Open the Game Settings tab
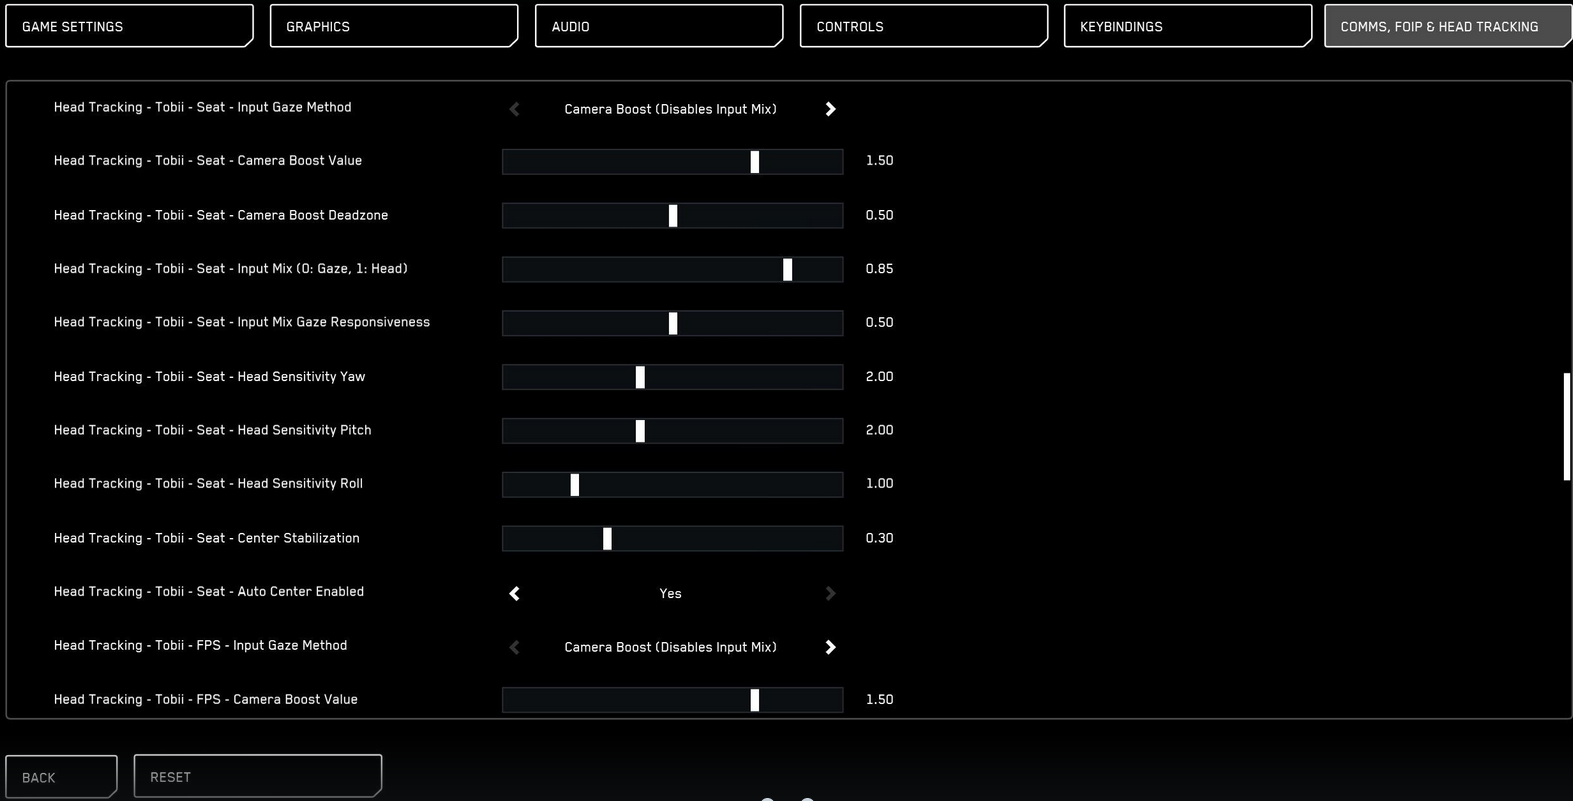 click(129, 26)
